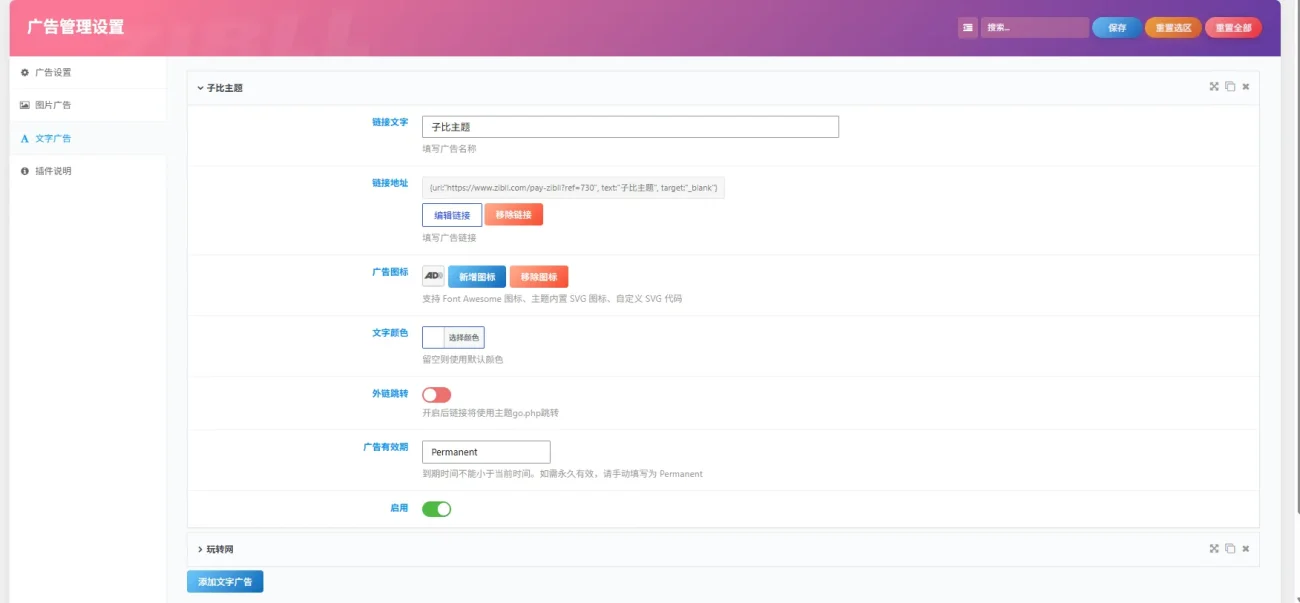
Task: Click the duplicate icon on the 玩转网 row
Action: point(1230,548)
